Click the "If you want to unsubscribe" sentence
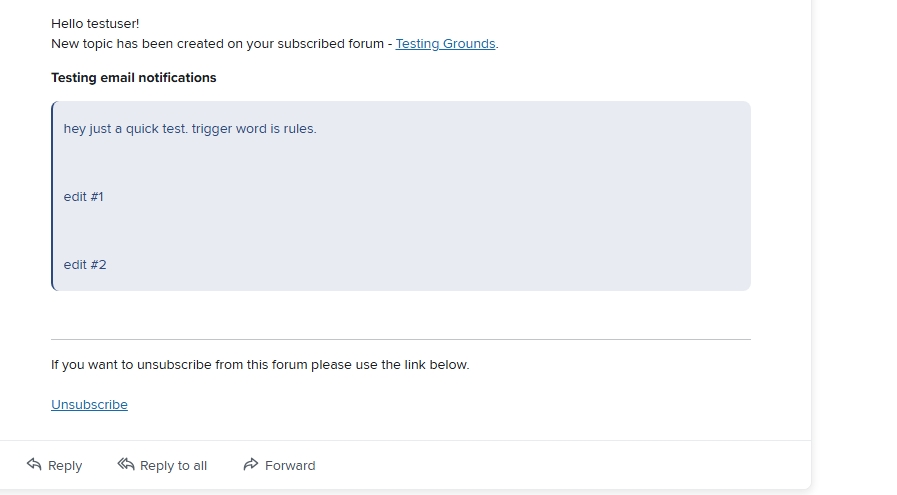This screenshot has width=897, height=495. click(x=259, y=365)
